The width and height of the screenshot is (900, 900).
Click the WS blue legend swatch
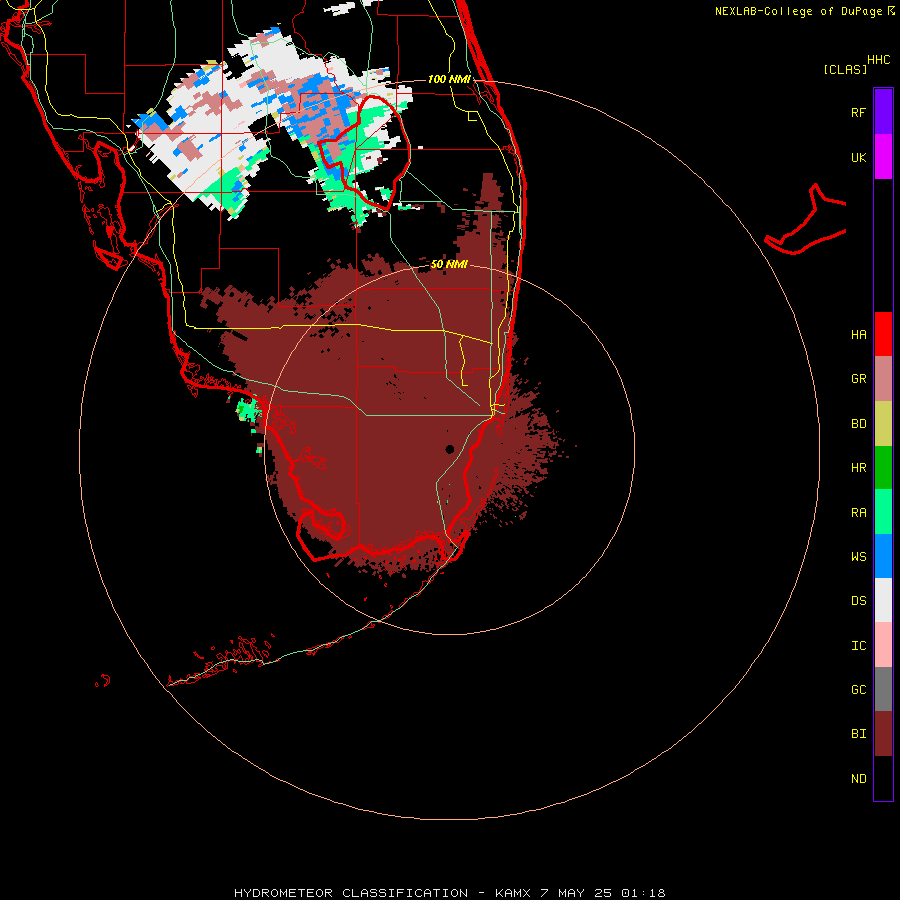coord(883,556)
